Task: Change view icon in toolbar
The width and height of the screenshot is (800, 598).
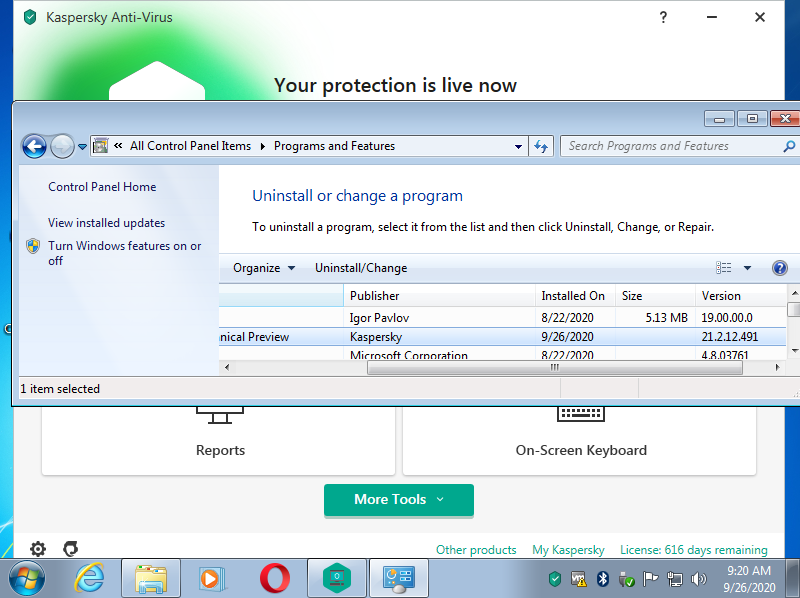Action: 723,268
